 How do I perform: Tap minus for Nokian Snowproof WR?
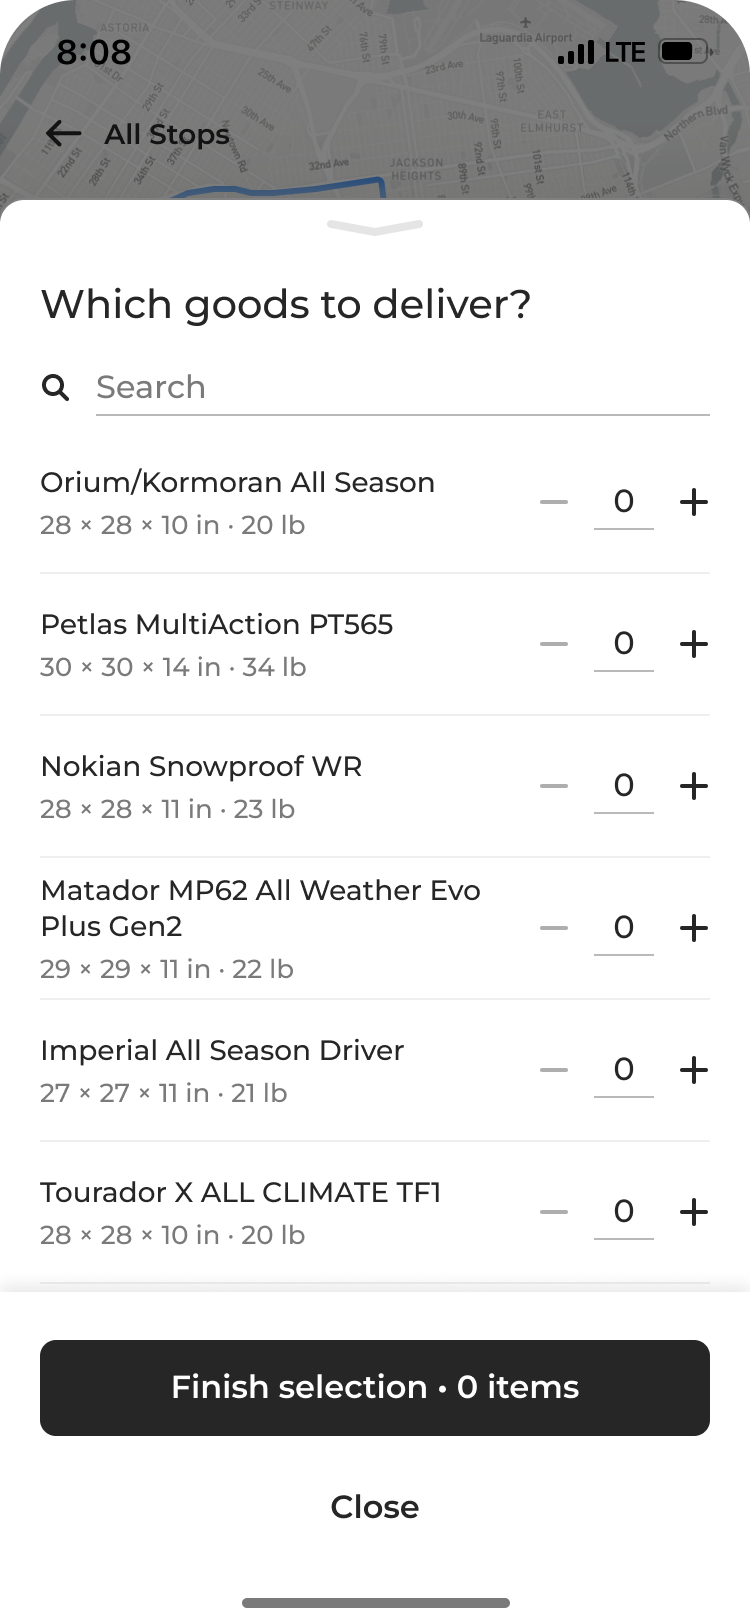[554, 786]
